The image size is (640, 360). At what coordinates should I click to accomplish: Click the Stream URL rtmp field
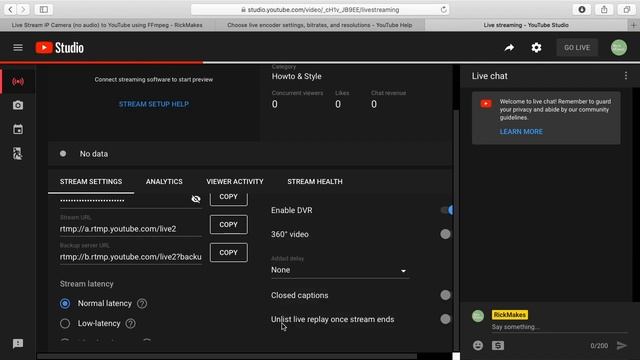[x=131, y=229]
